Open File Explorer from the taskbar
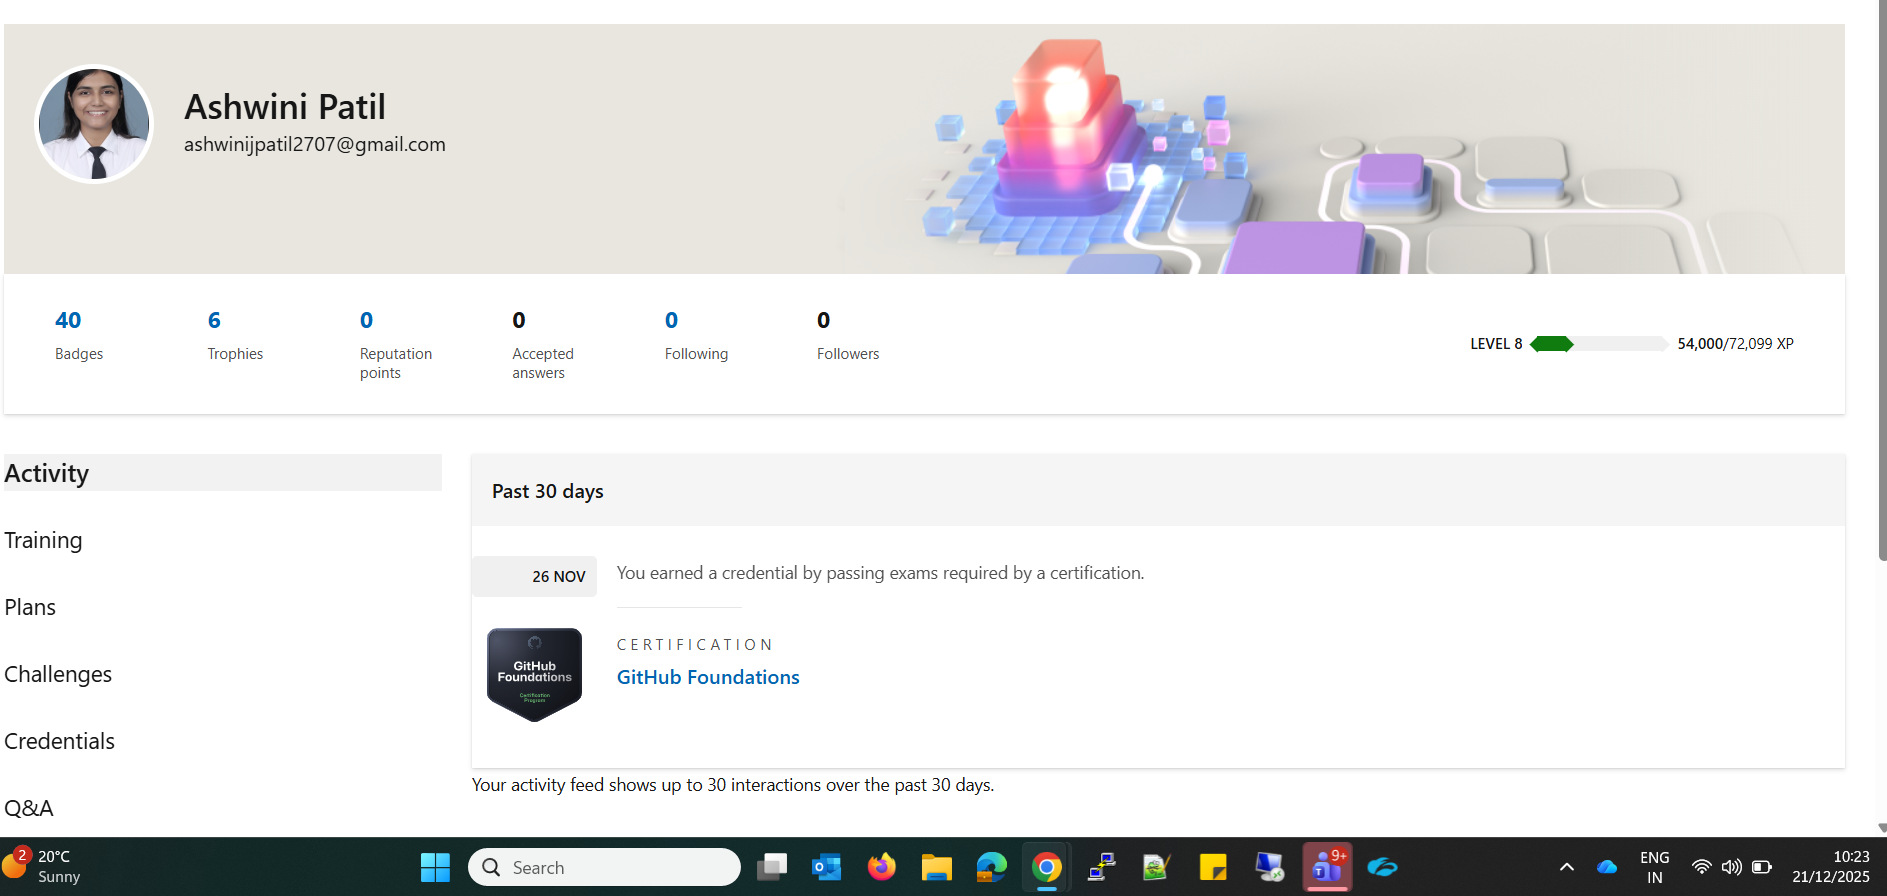 point(936,867)
